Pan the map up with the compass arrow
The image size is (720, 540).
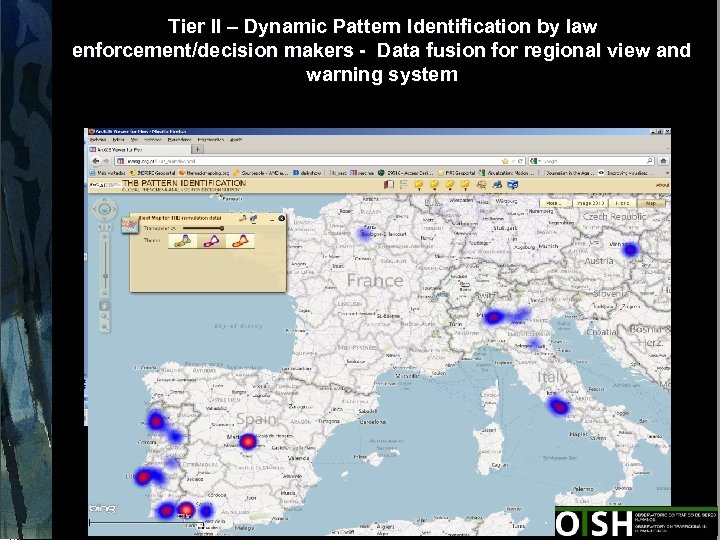104,201
